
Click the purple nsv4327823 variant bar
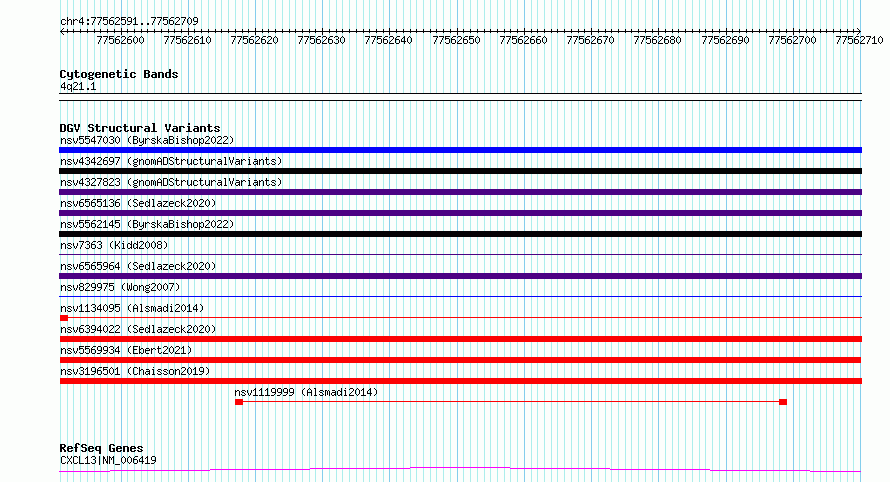(460, 192)
